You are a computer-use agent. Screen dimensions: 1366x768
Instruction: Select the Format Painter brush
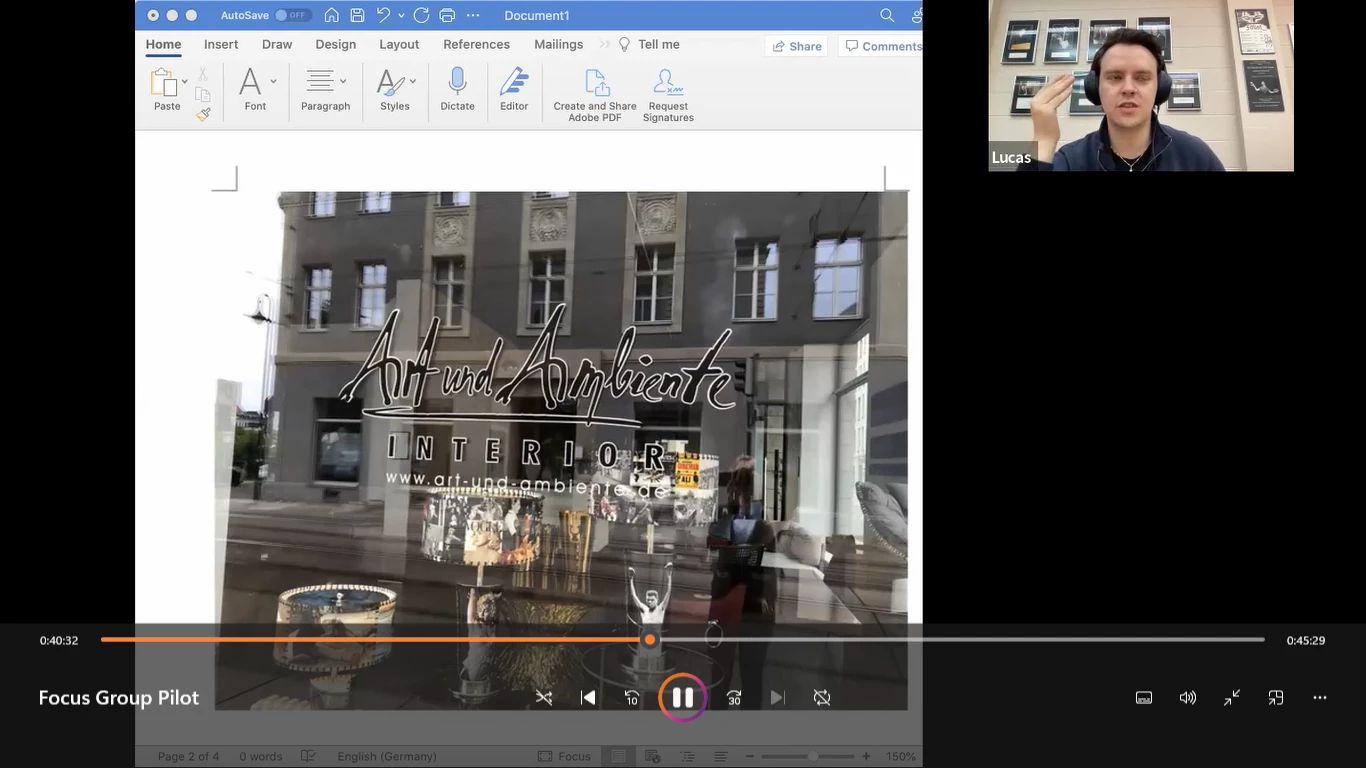pos(203,114)
